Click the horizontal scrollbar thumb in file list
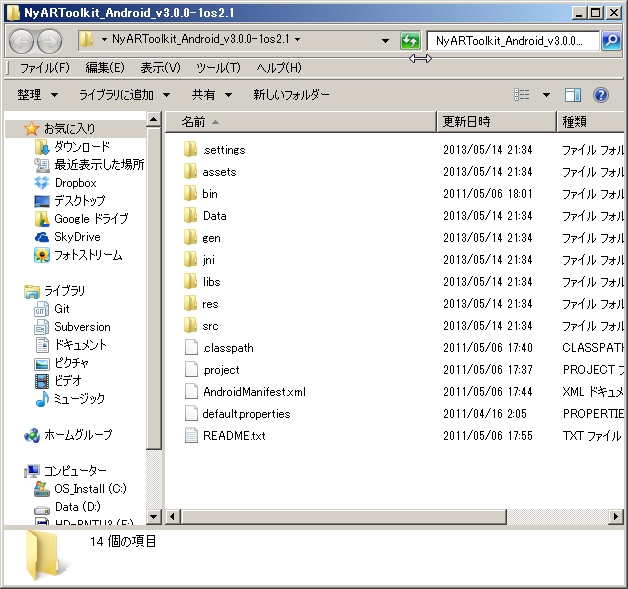This screenshot has width=628, height=589. coord(344,517)
